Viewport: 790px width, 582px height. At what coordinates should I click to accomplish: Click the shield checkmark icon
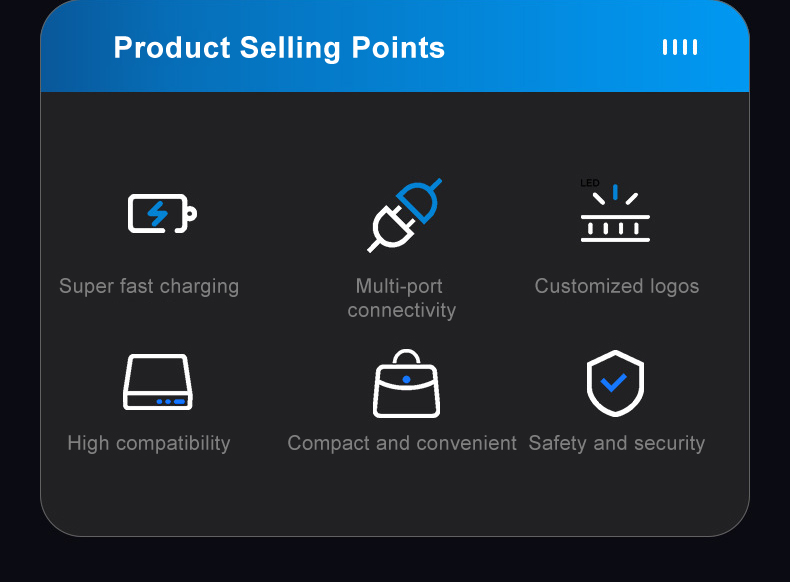(x=615, y=383)
